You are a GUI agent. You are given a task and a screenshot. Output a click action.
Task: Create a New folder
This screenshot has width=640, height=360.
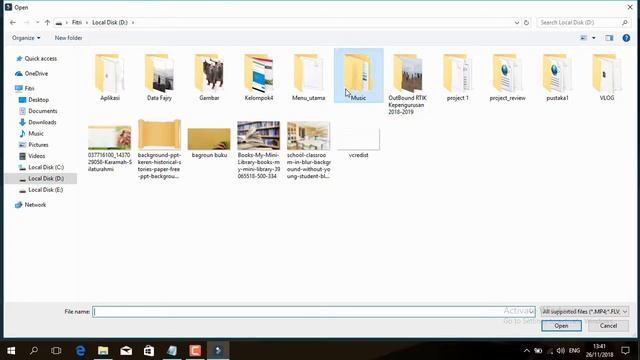69,38
